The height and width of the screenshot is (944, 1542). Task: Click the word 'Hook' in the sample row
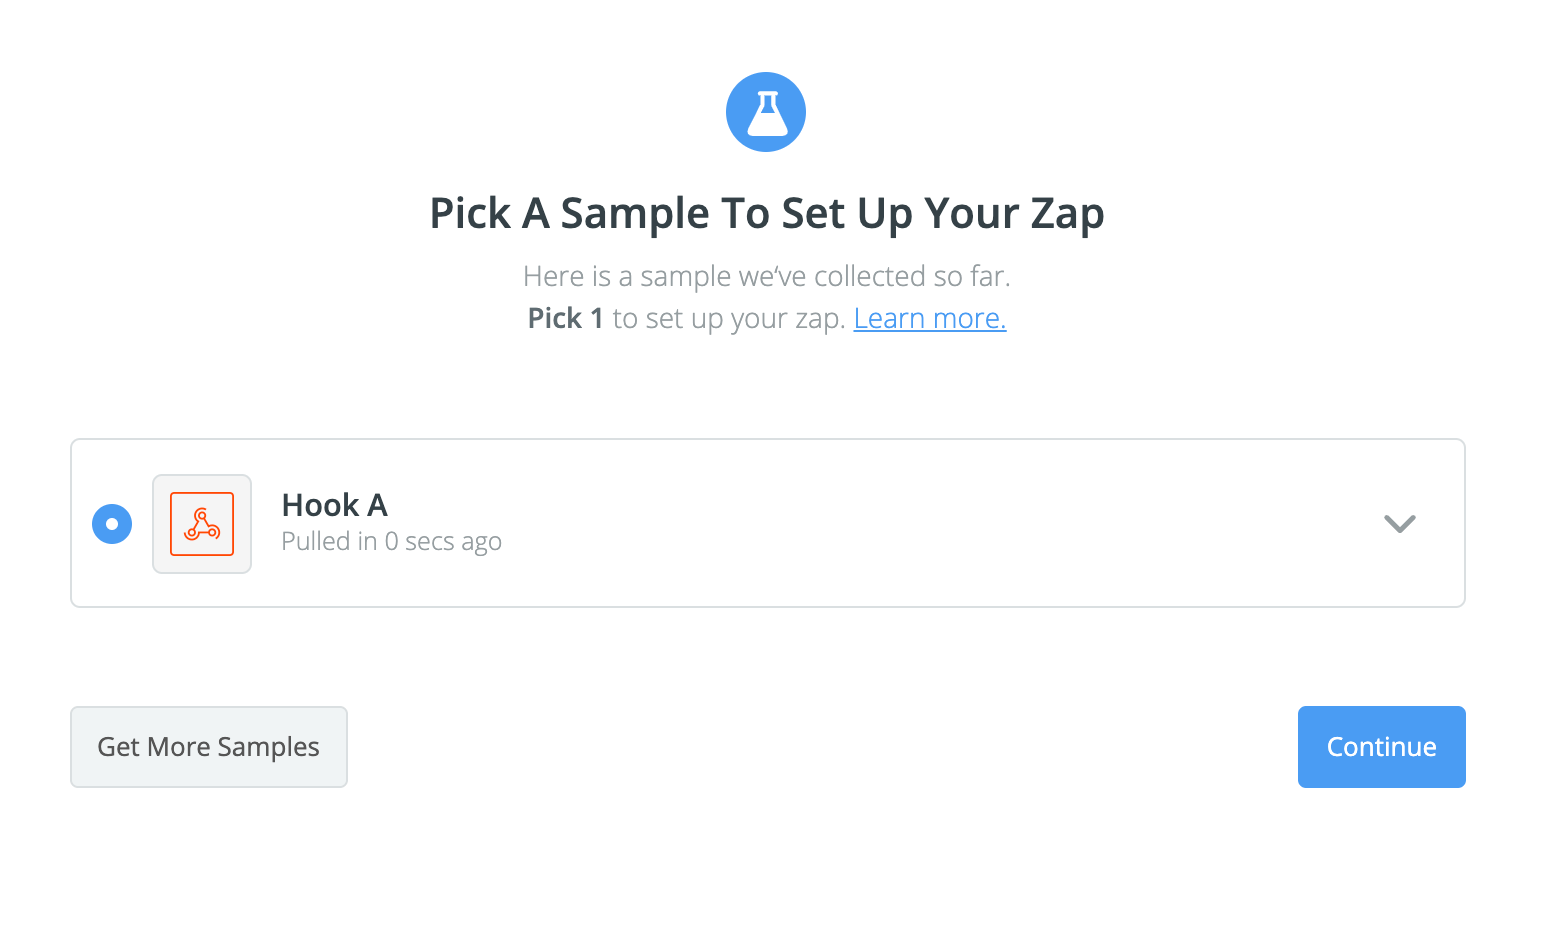tap(320, 505)
